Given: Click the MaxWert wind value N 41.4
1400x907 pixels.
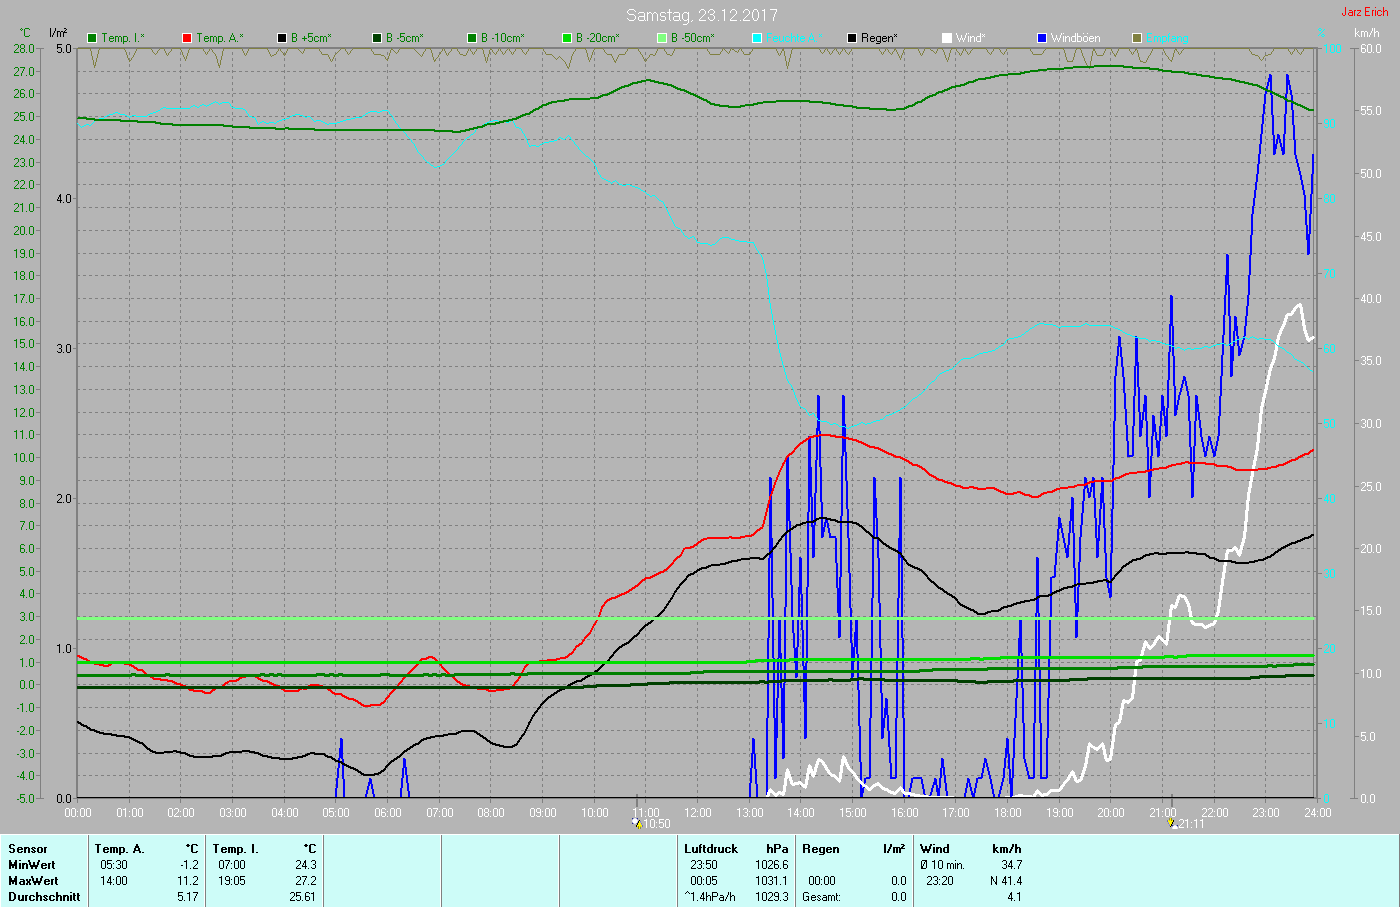Looking at the screenshot, I should coord(1005,881).
